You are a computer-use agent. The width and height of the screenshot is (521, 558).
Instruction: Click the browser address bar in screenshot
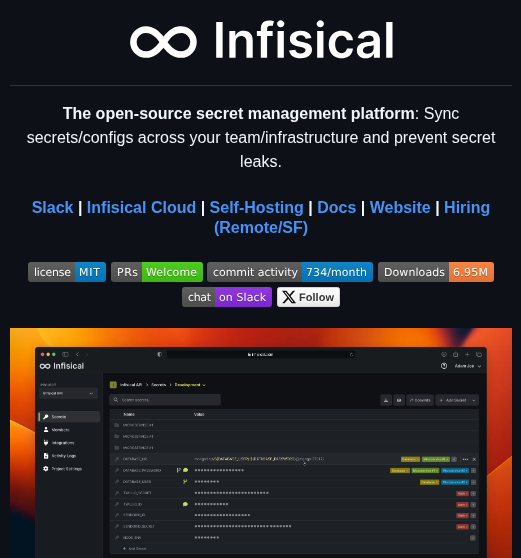(261, 354)
